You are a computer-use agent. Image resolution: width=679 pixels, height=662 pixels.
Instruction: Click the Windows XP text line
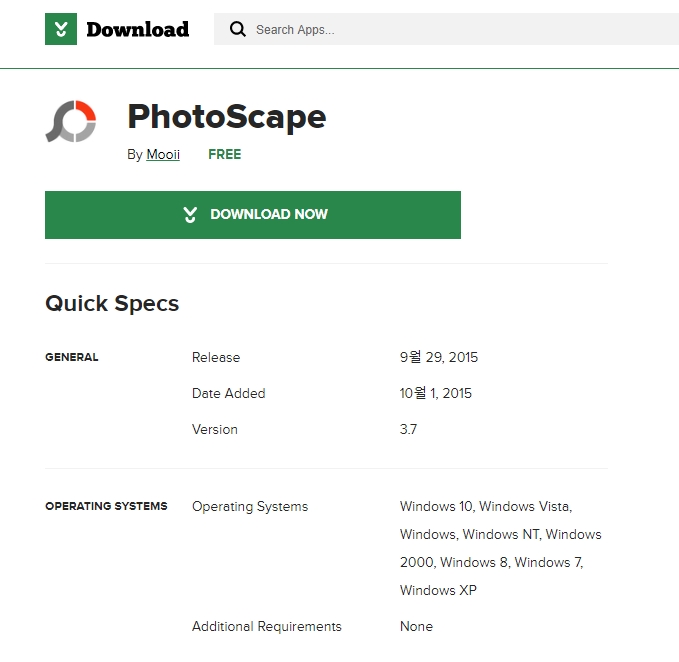(x=438, y=590)
